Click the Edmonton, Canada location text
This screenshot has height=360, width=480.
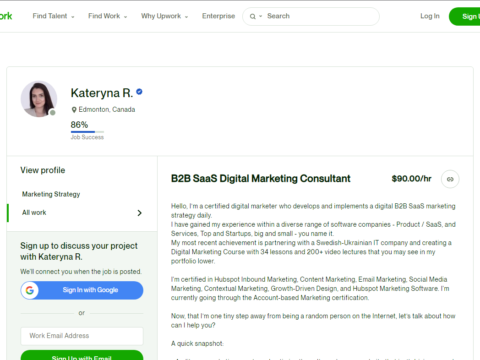point(107,109)
